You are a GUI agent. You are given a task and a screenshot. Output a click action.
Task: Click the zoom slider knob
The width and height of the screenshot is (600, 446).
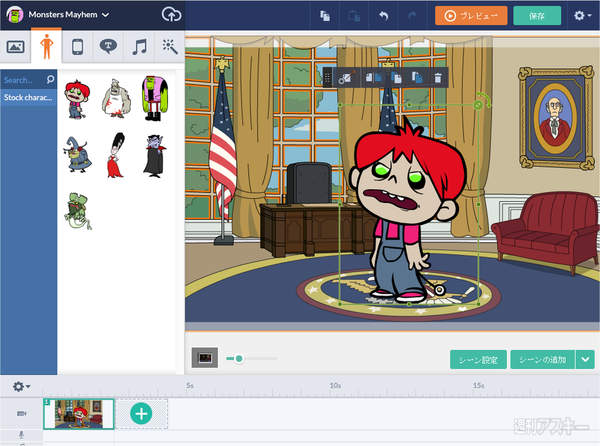coord(239,358)
